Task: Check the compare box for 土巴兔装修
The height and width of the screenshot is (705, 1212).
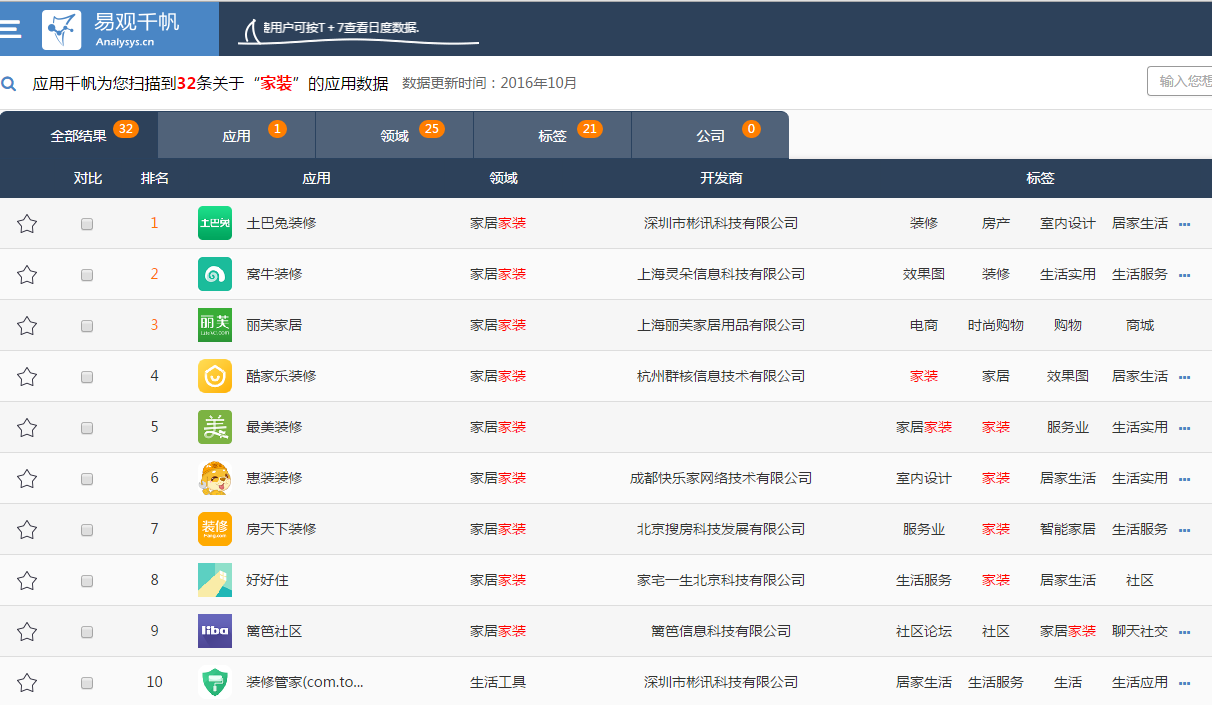Action: coord(87,224)
